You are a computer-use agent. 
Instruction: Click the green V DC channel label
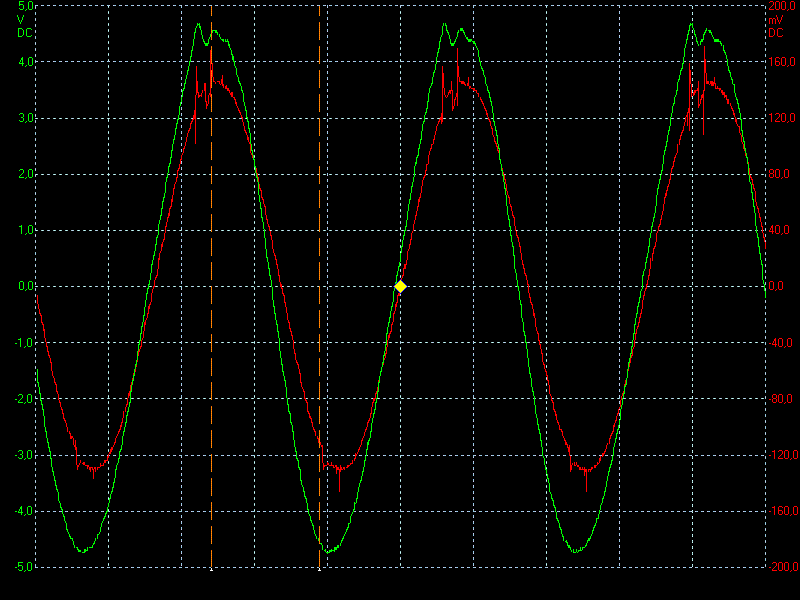(24, 26)
